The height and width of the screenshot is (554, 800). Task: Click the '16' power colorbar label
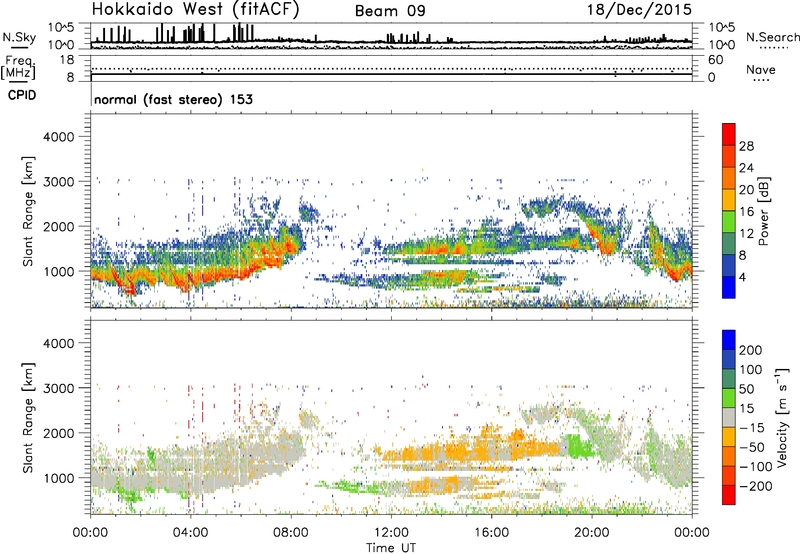(746, 211)
